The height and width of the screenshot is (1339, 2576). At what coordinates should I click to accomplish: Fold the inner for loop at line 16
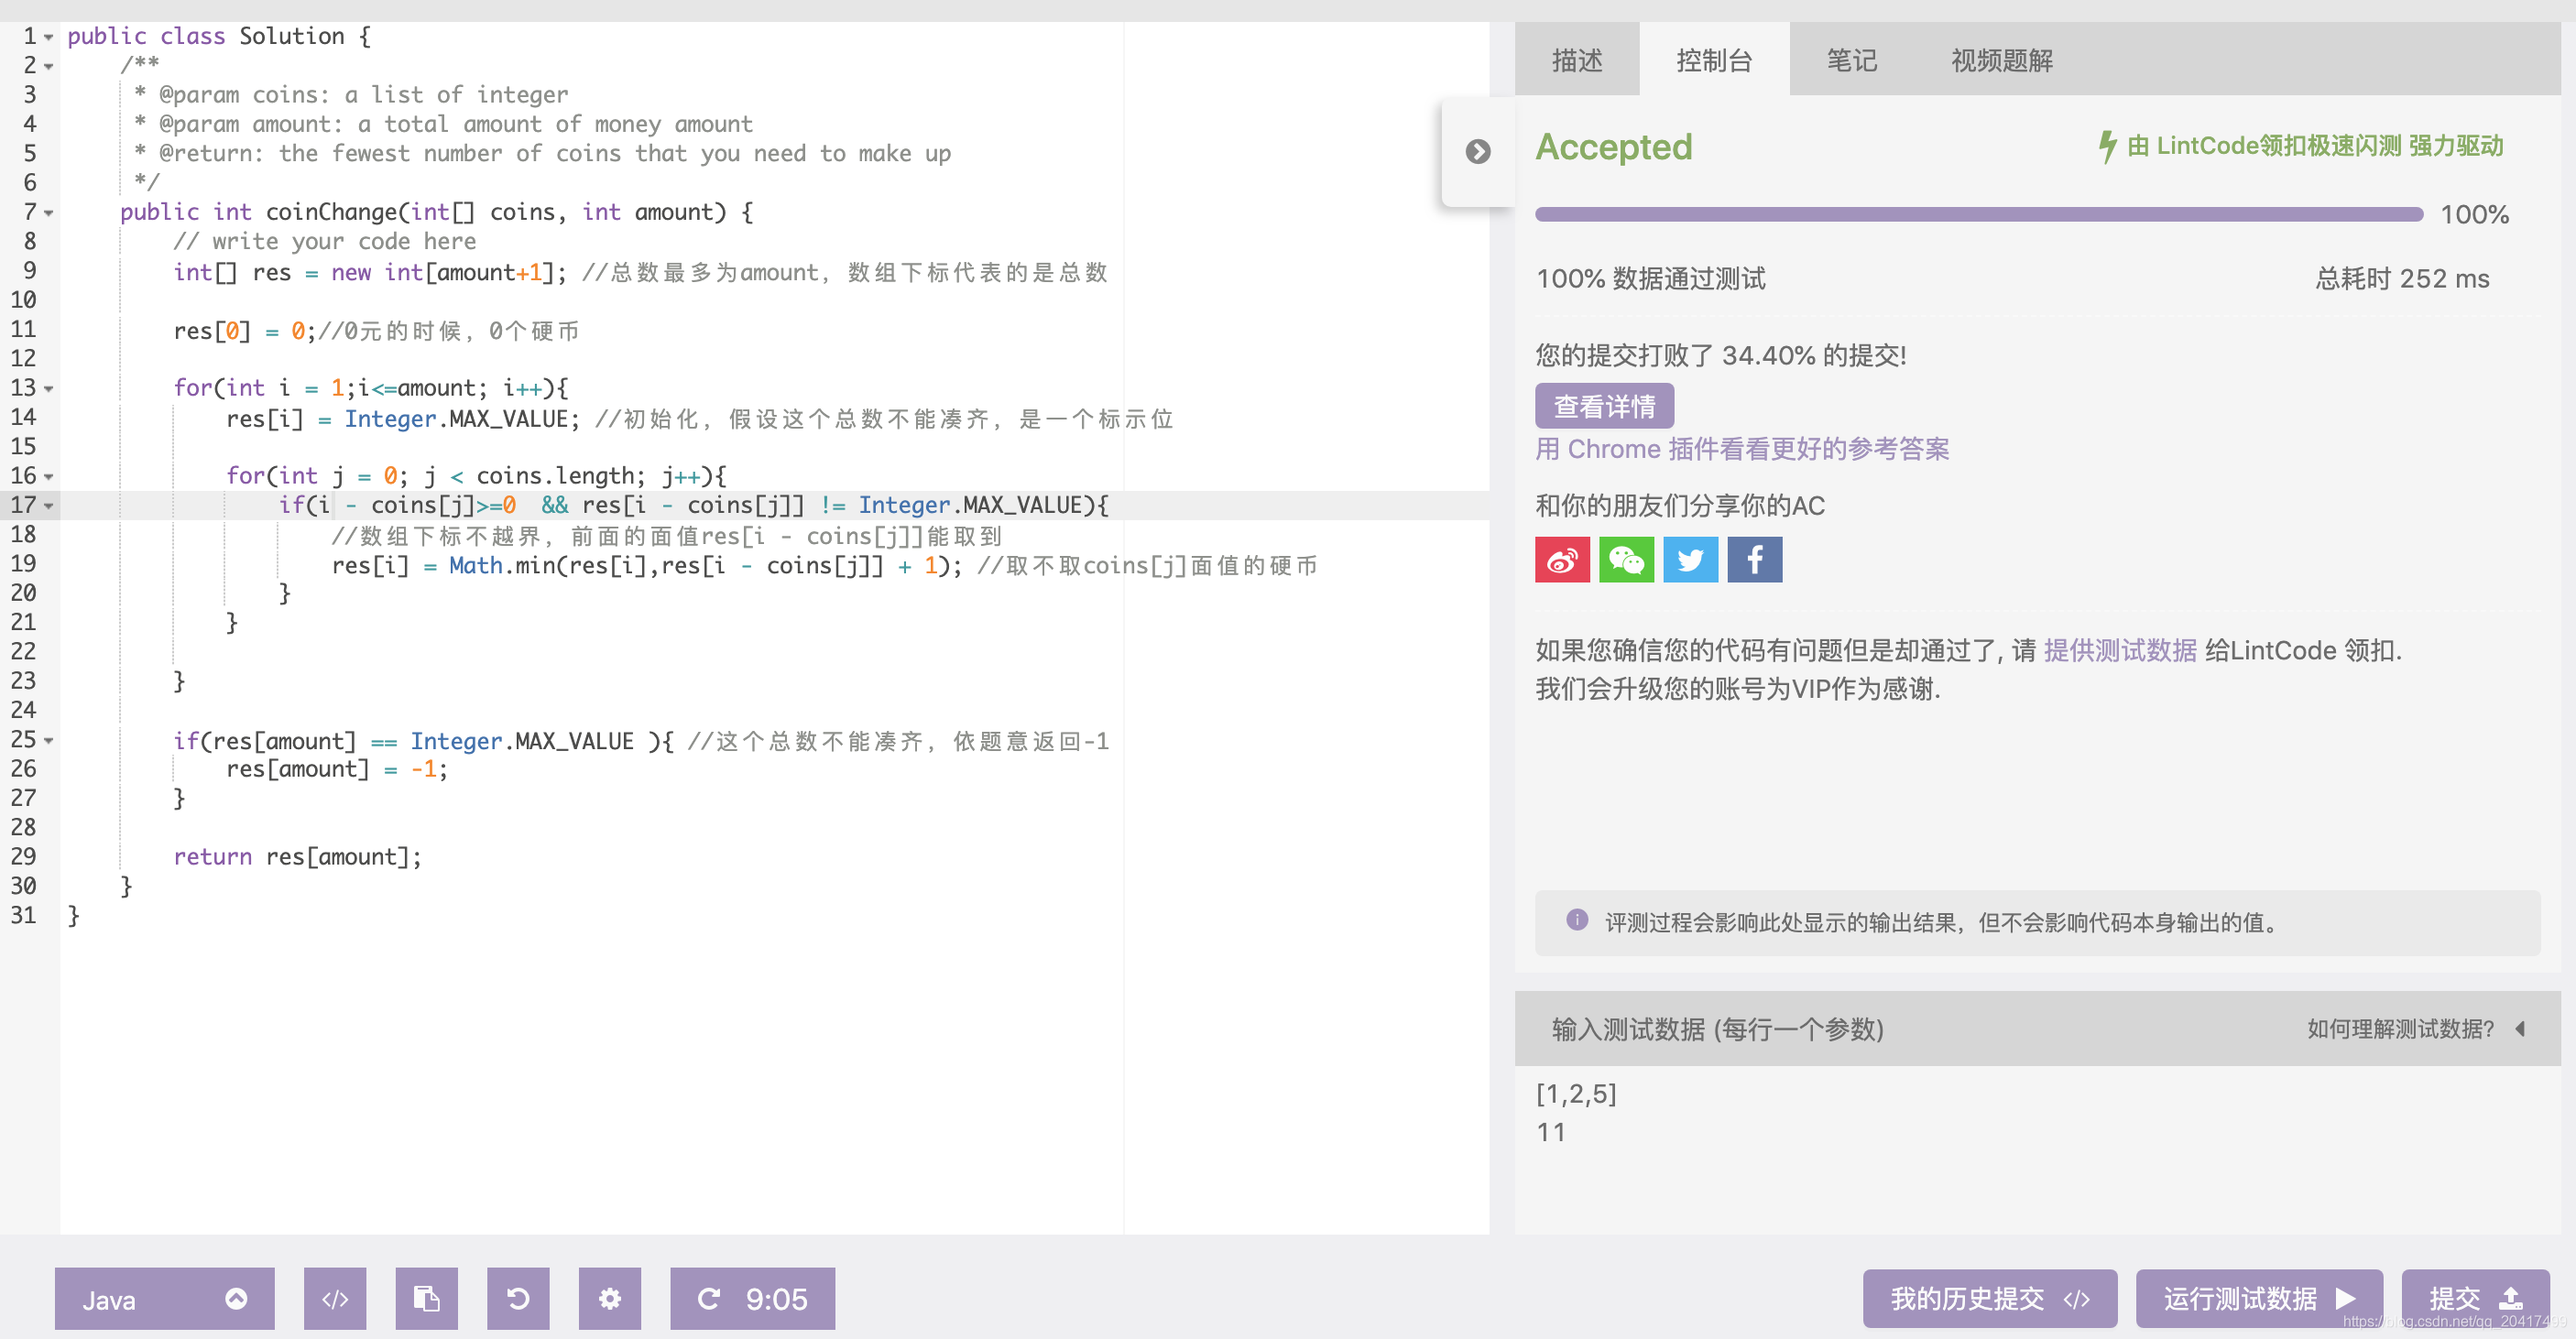tap(48, 477)
